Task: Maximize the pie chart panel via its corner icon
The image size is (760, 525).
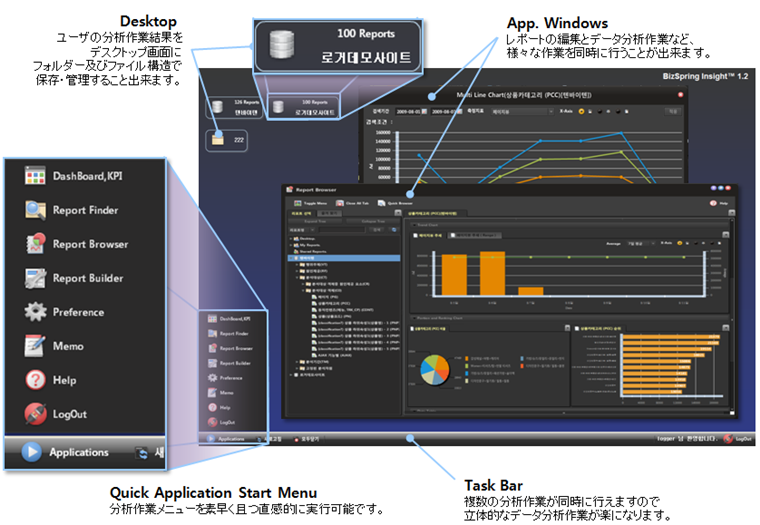Action: click(x=568, y=328)
